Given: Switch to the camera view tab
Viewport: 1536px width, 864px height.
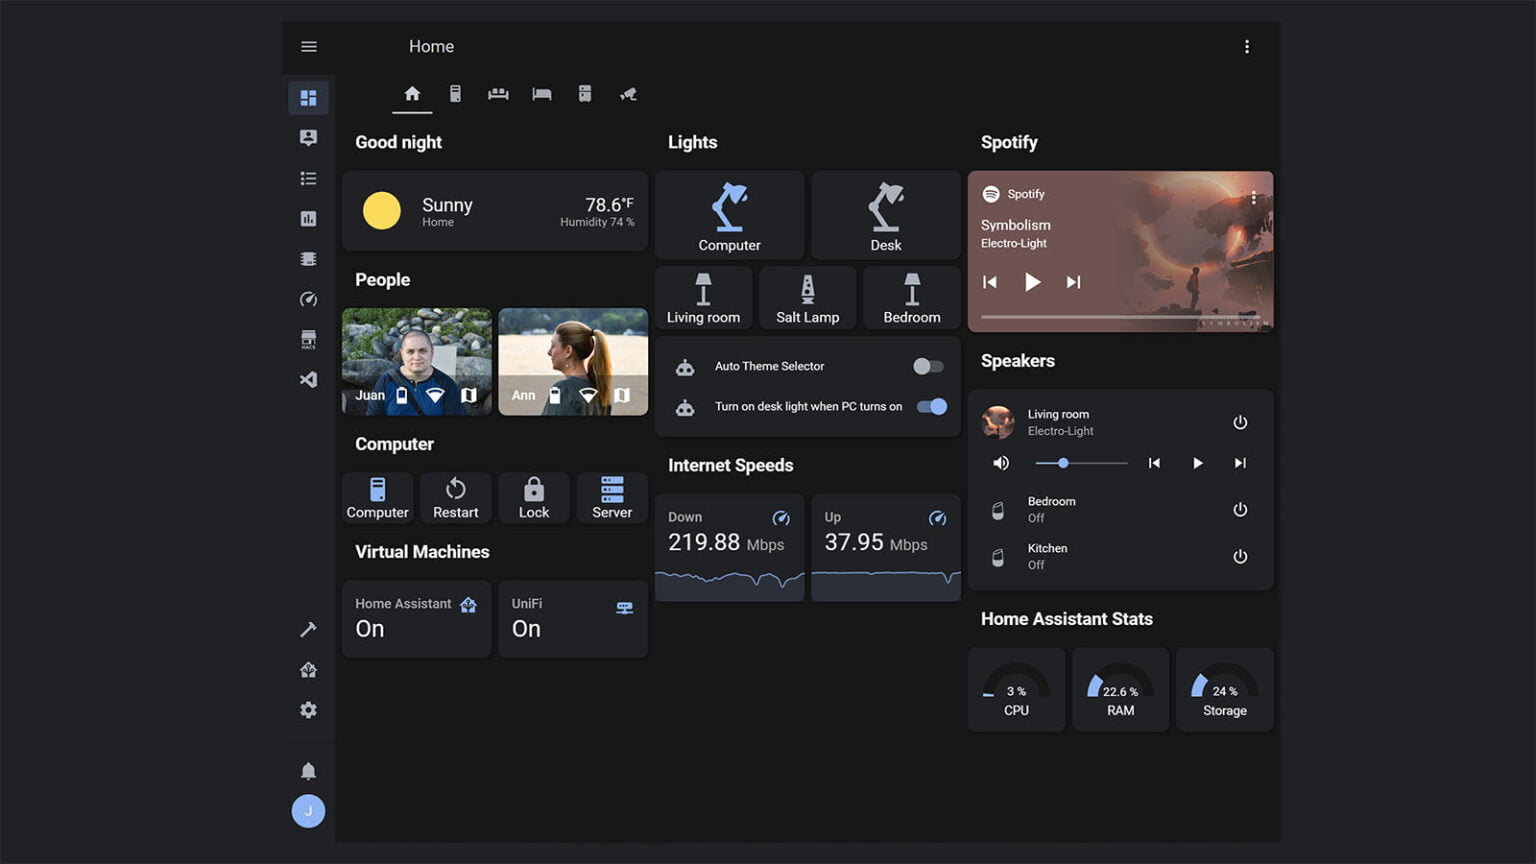Looking at the screenshot, I should click(x=627, y=93).
